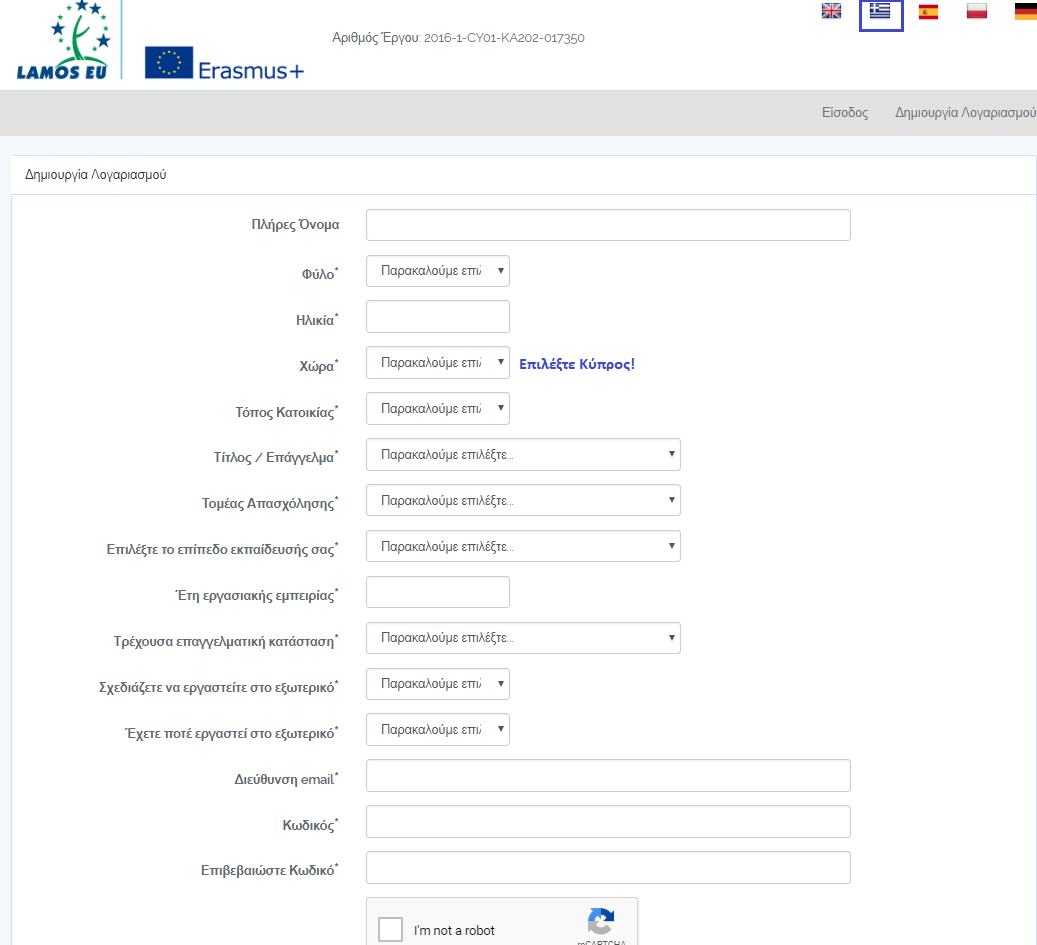Expand Τρέχουσα επαγγελματική κατάσταση dropdown
The height and width of the screenshot is (945, 1037).
pos(523,638)
